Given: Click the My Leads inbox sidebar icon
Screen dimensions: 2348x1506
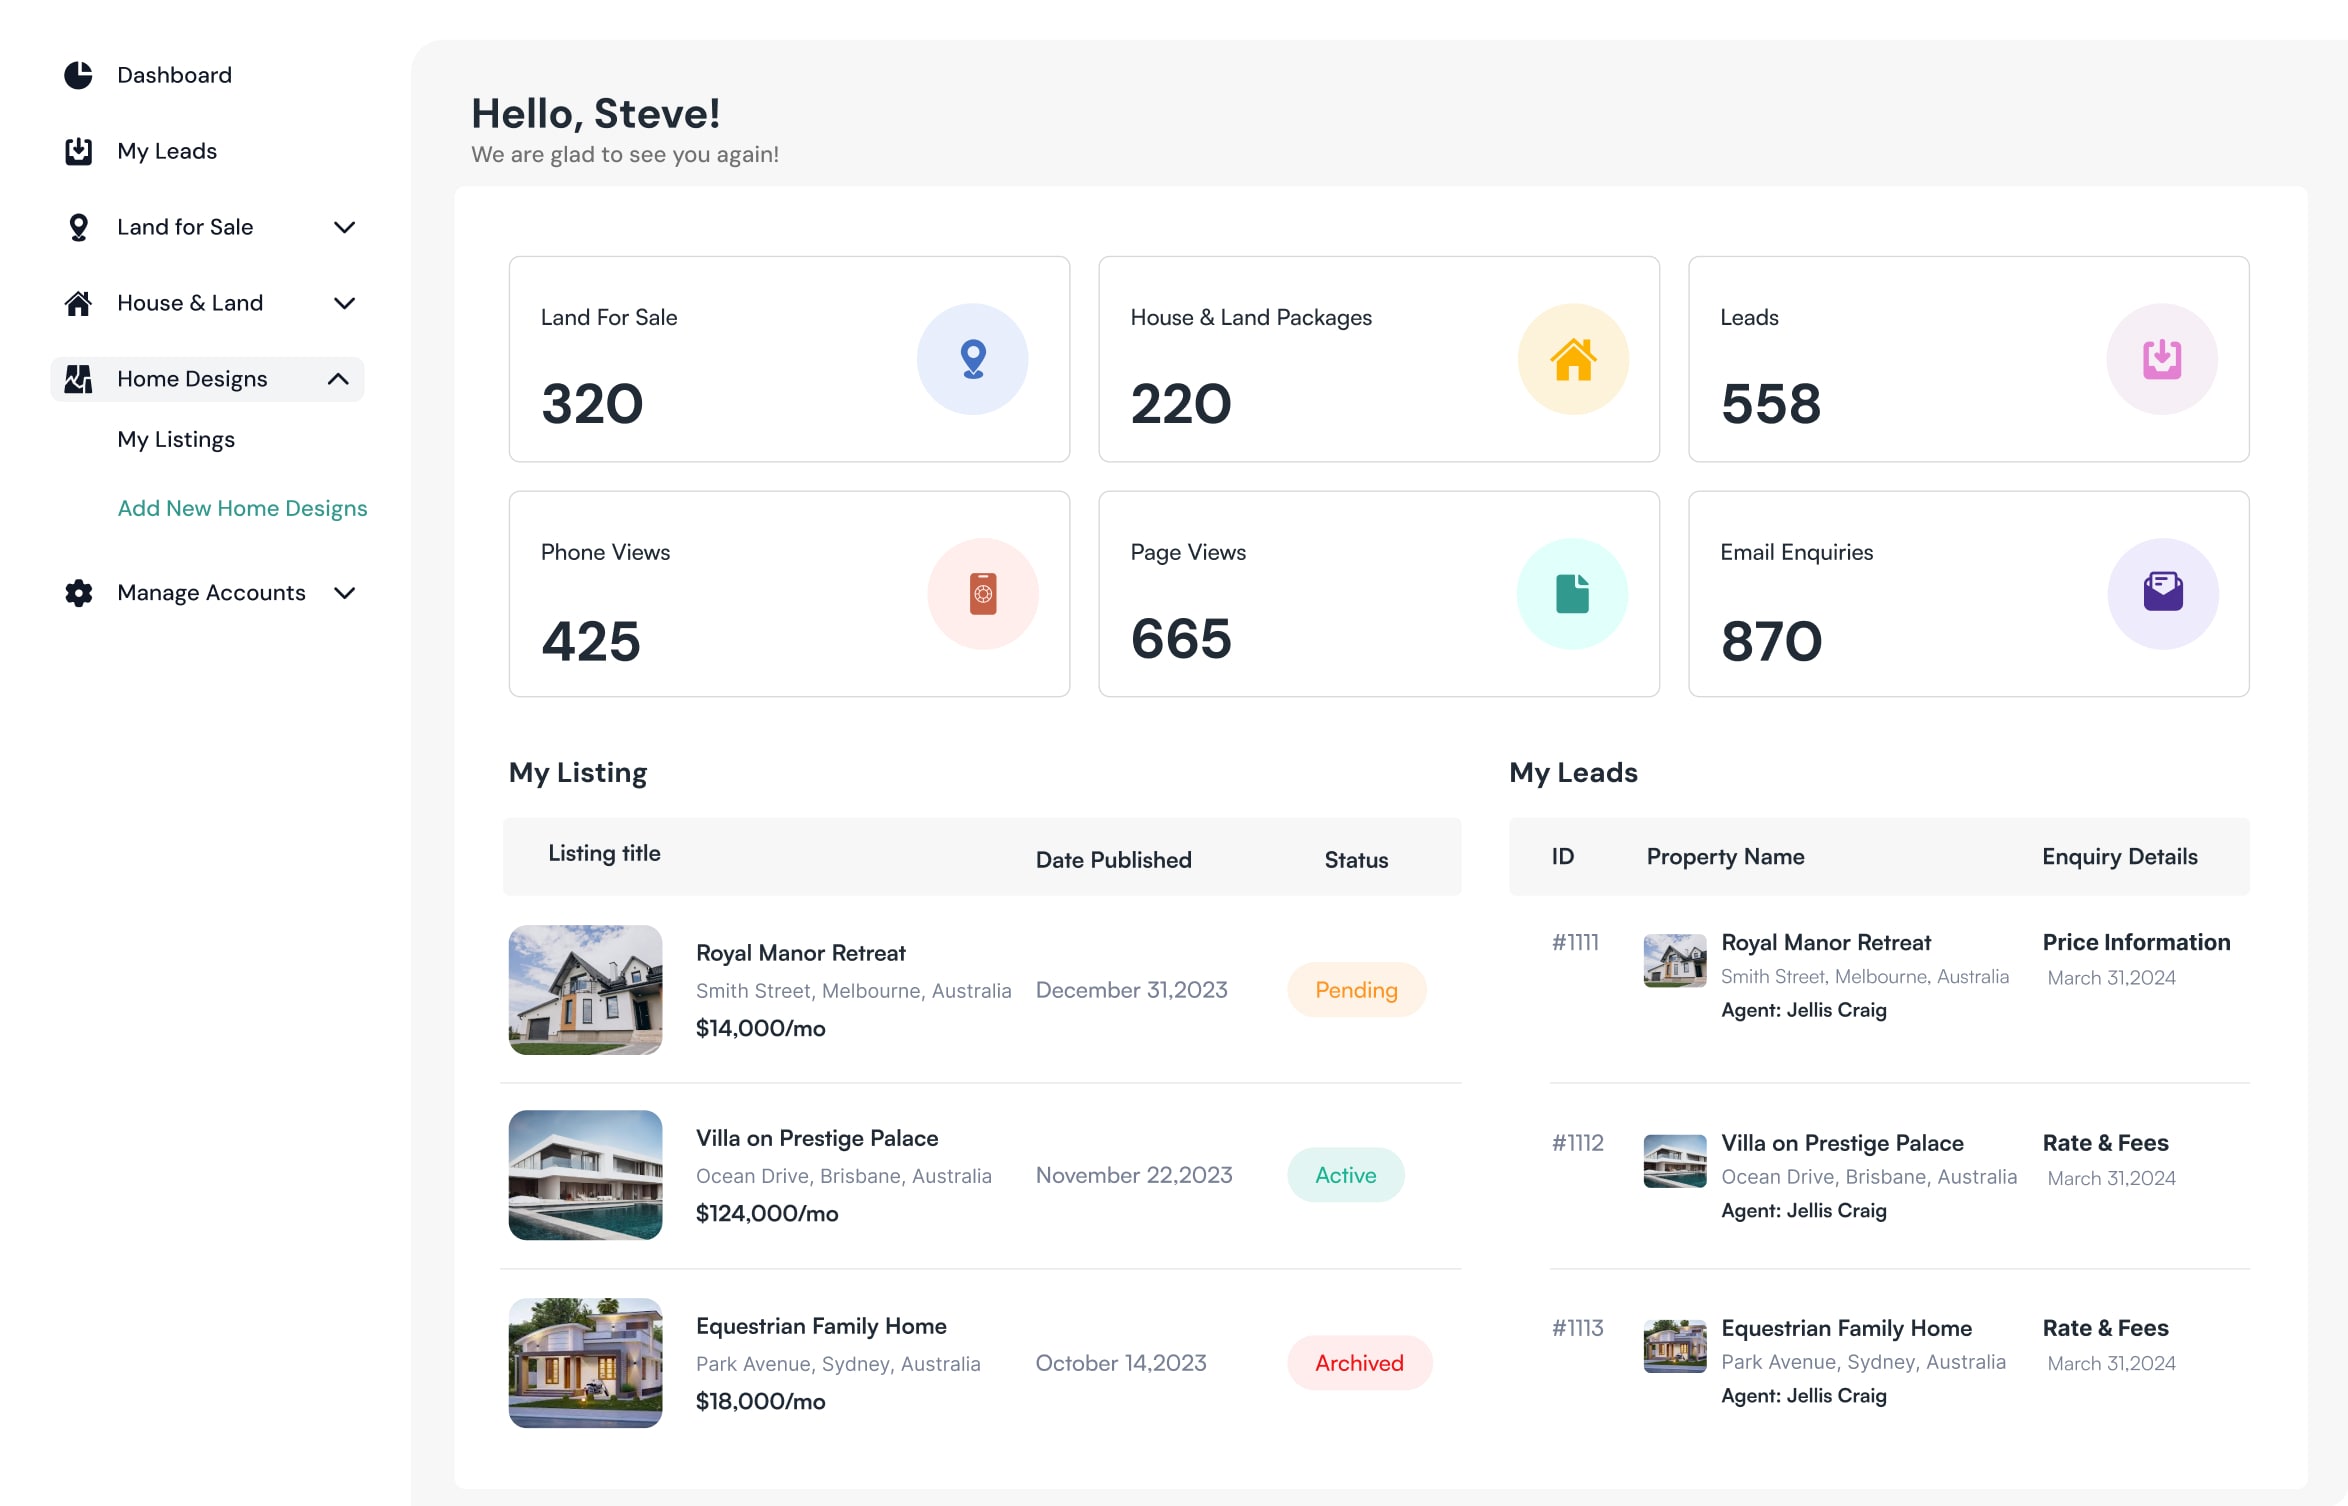Looking at the screenshot, I should 78,151.
